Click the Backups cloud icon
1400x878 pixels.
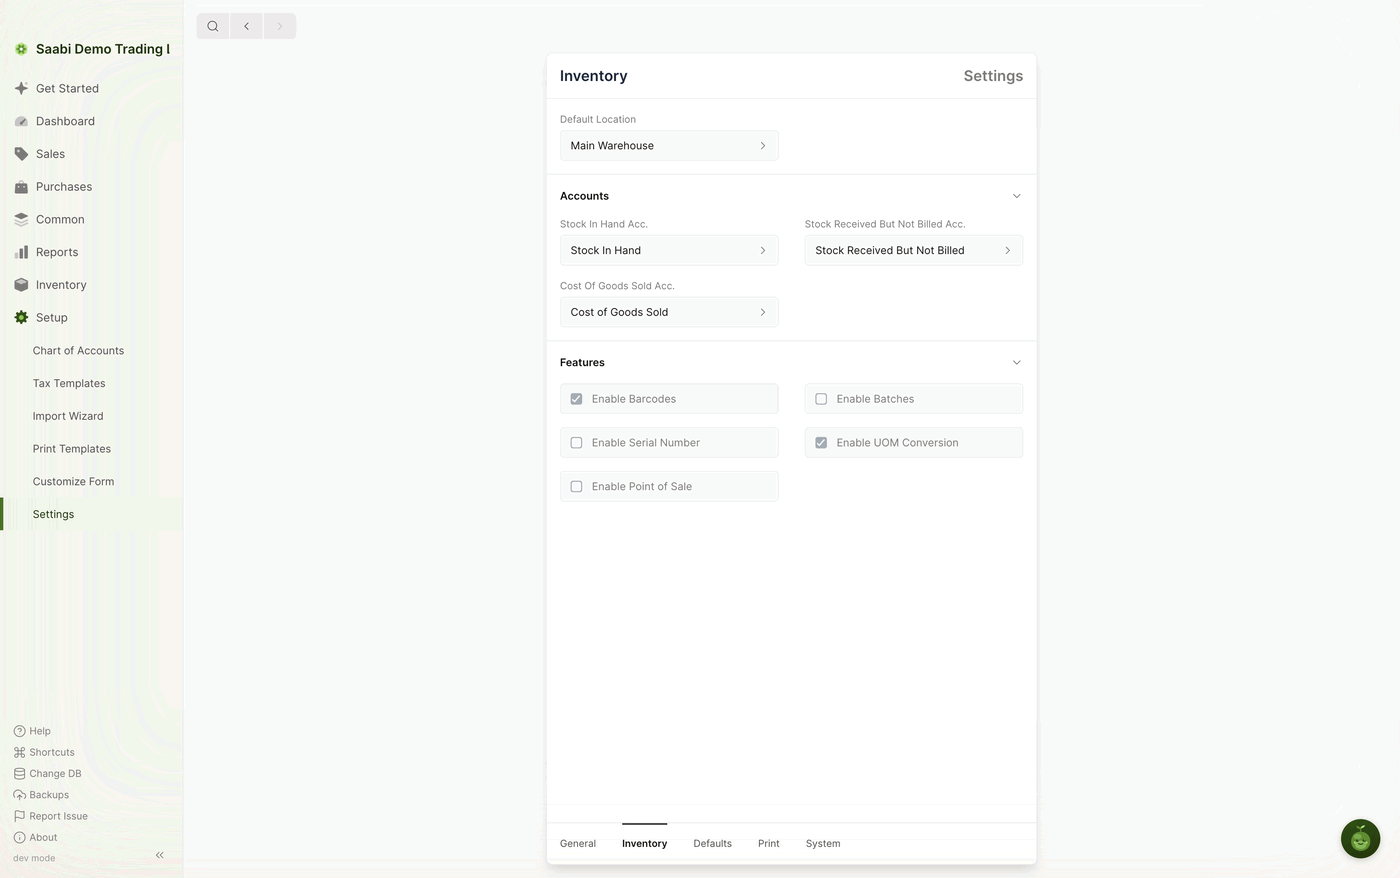click(x=19, y=795)
